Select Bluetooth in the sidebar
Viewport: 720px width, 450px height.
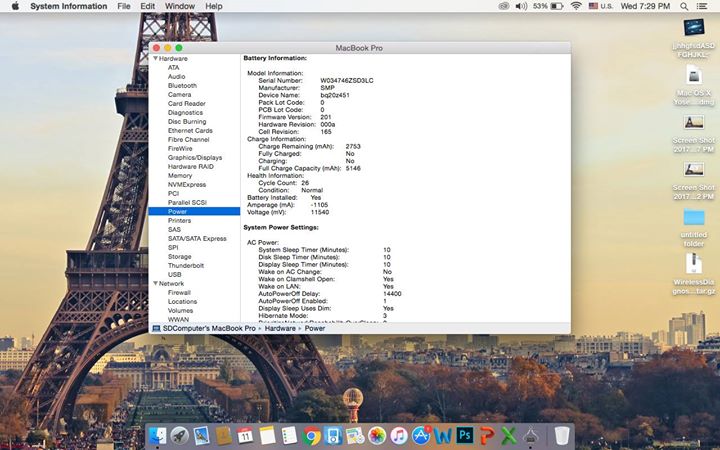pos(182,85)
